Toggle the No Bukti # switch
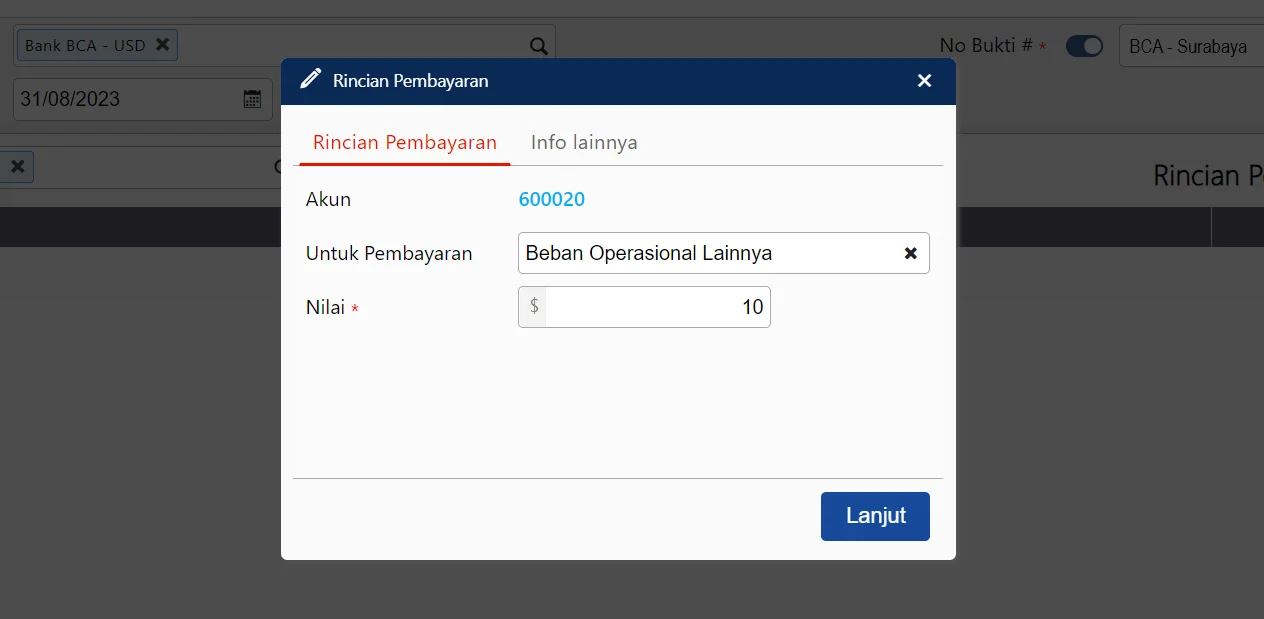1264x619 pixels. (x=1083, y=46)
